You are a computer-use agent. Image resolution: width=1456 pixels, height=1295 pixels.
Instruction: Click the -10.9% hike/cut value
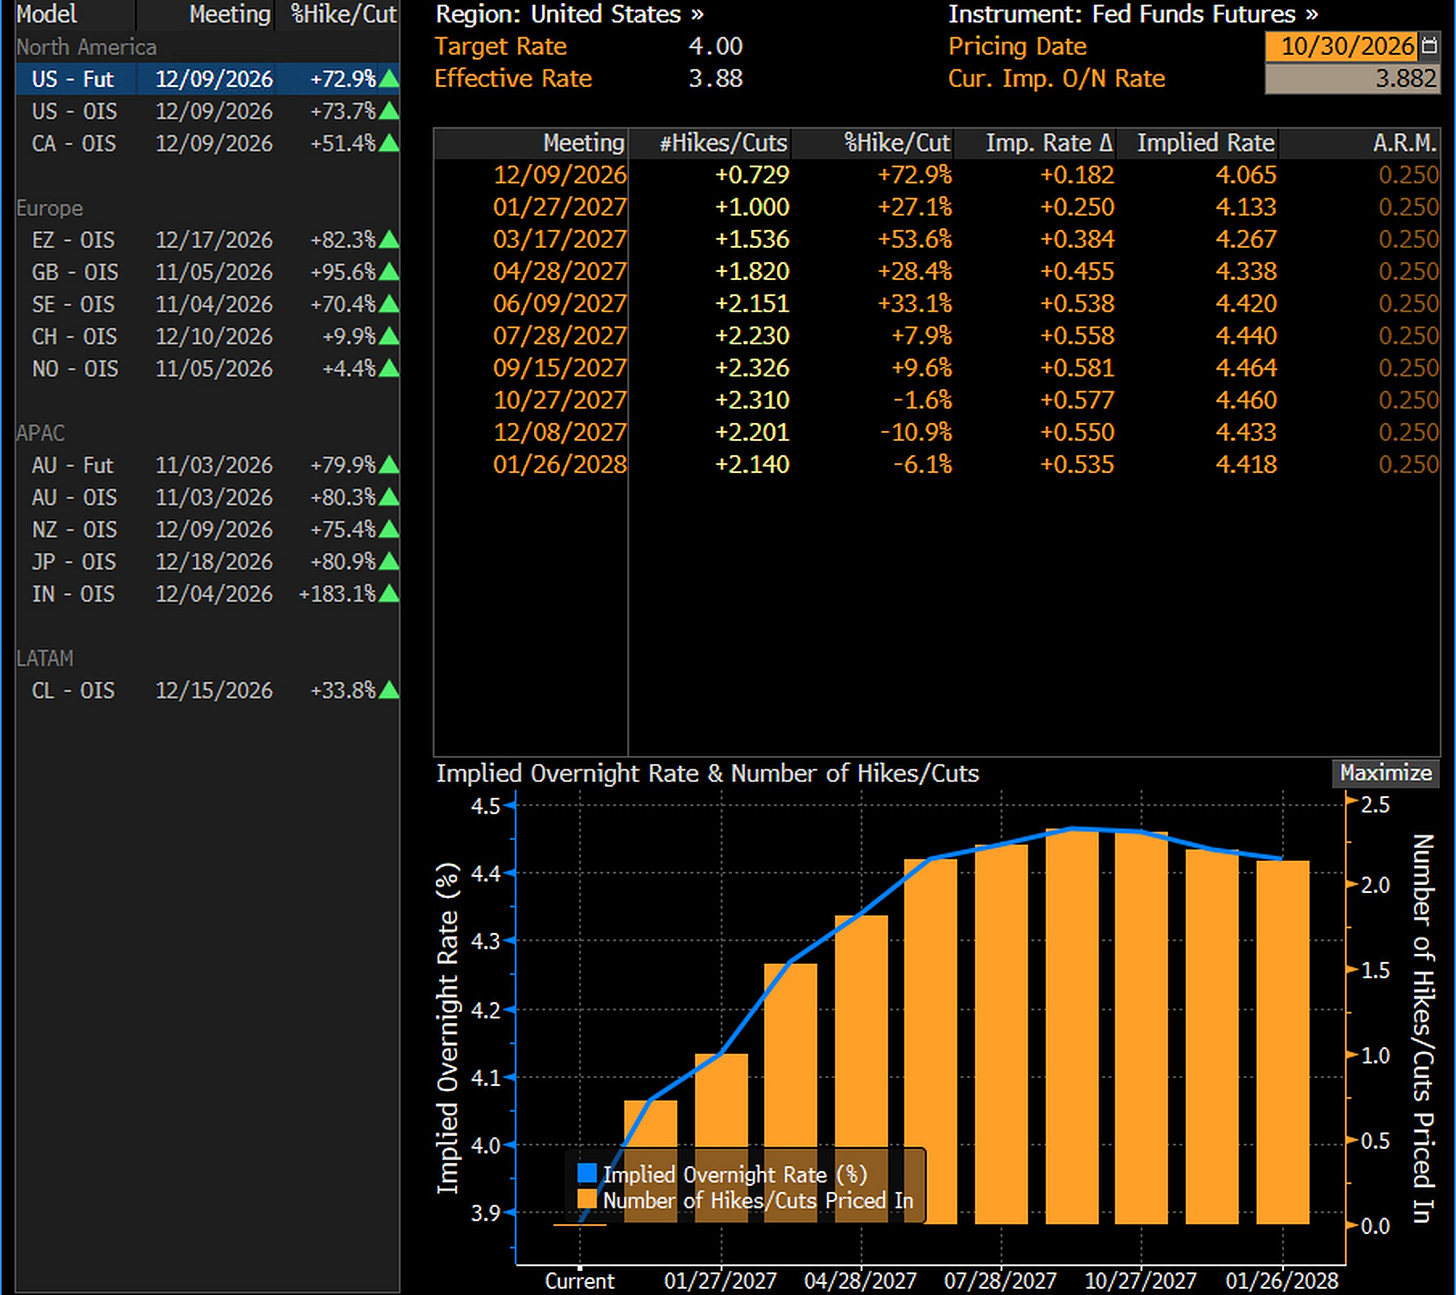pos(916,433)
